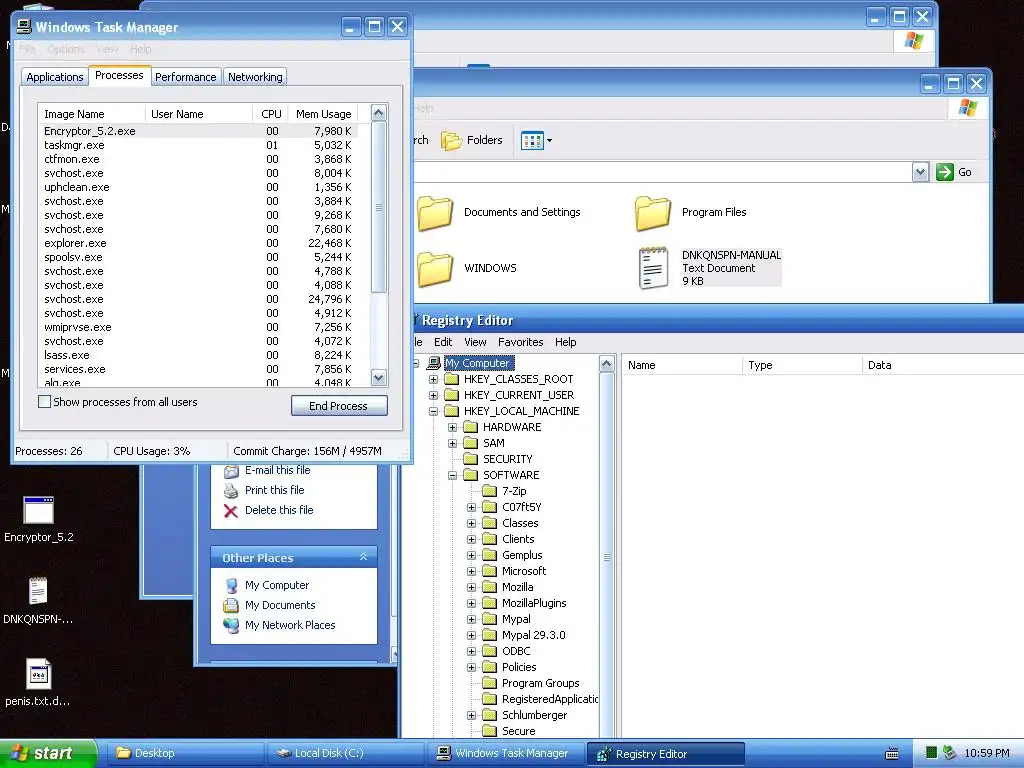Open the address bar dropdown arrow
This screenshot has height=768, width=1024.
[x=920, y=172]
